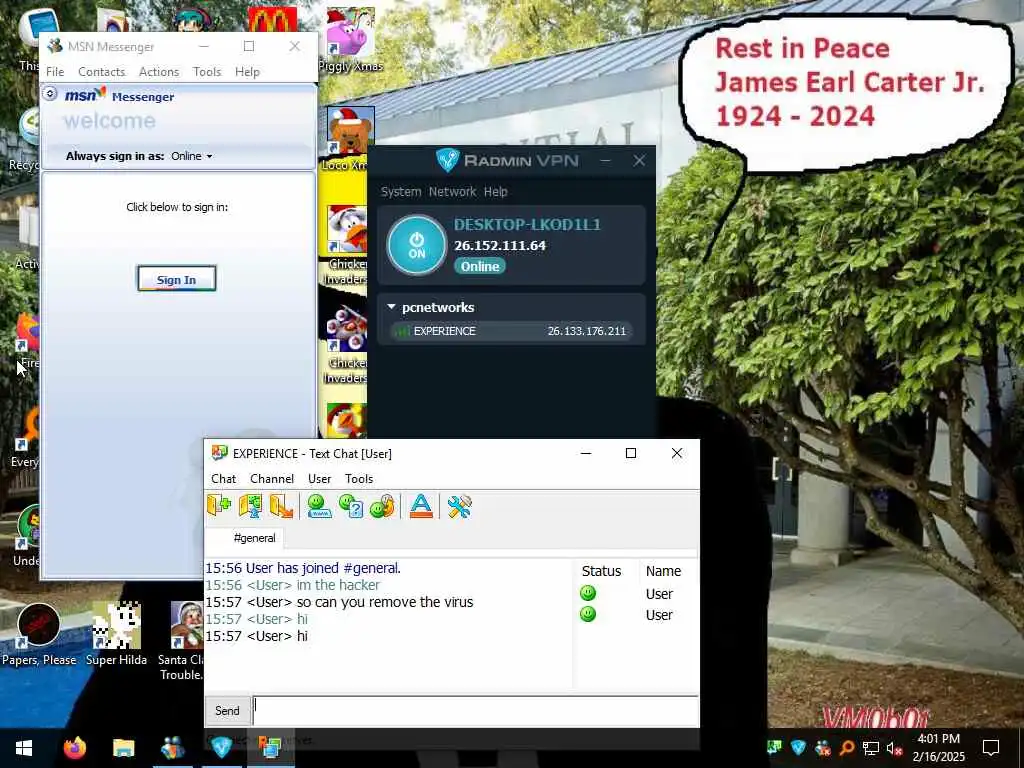1024x768 pixels.
Task: Open the Actions menu in MSN Messenger
Action: (159, 72)
